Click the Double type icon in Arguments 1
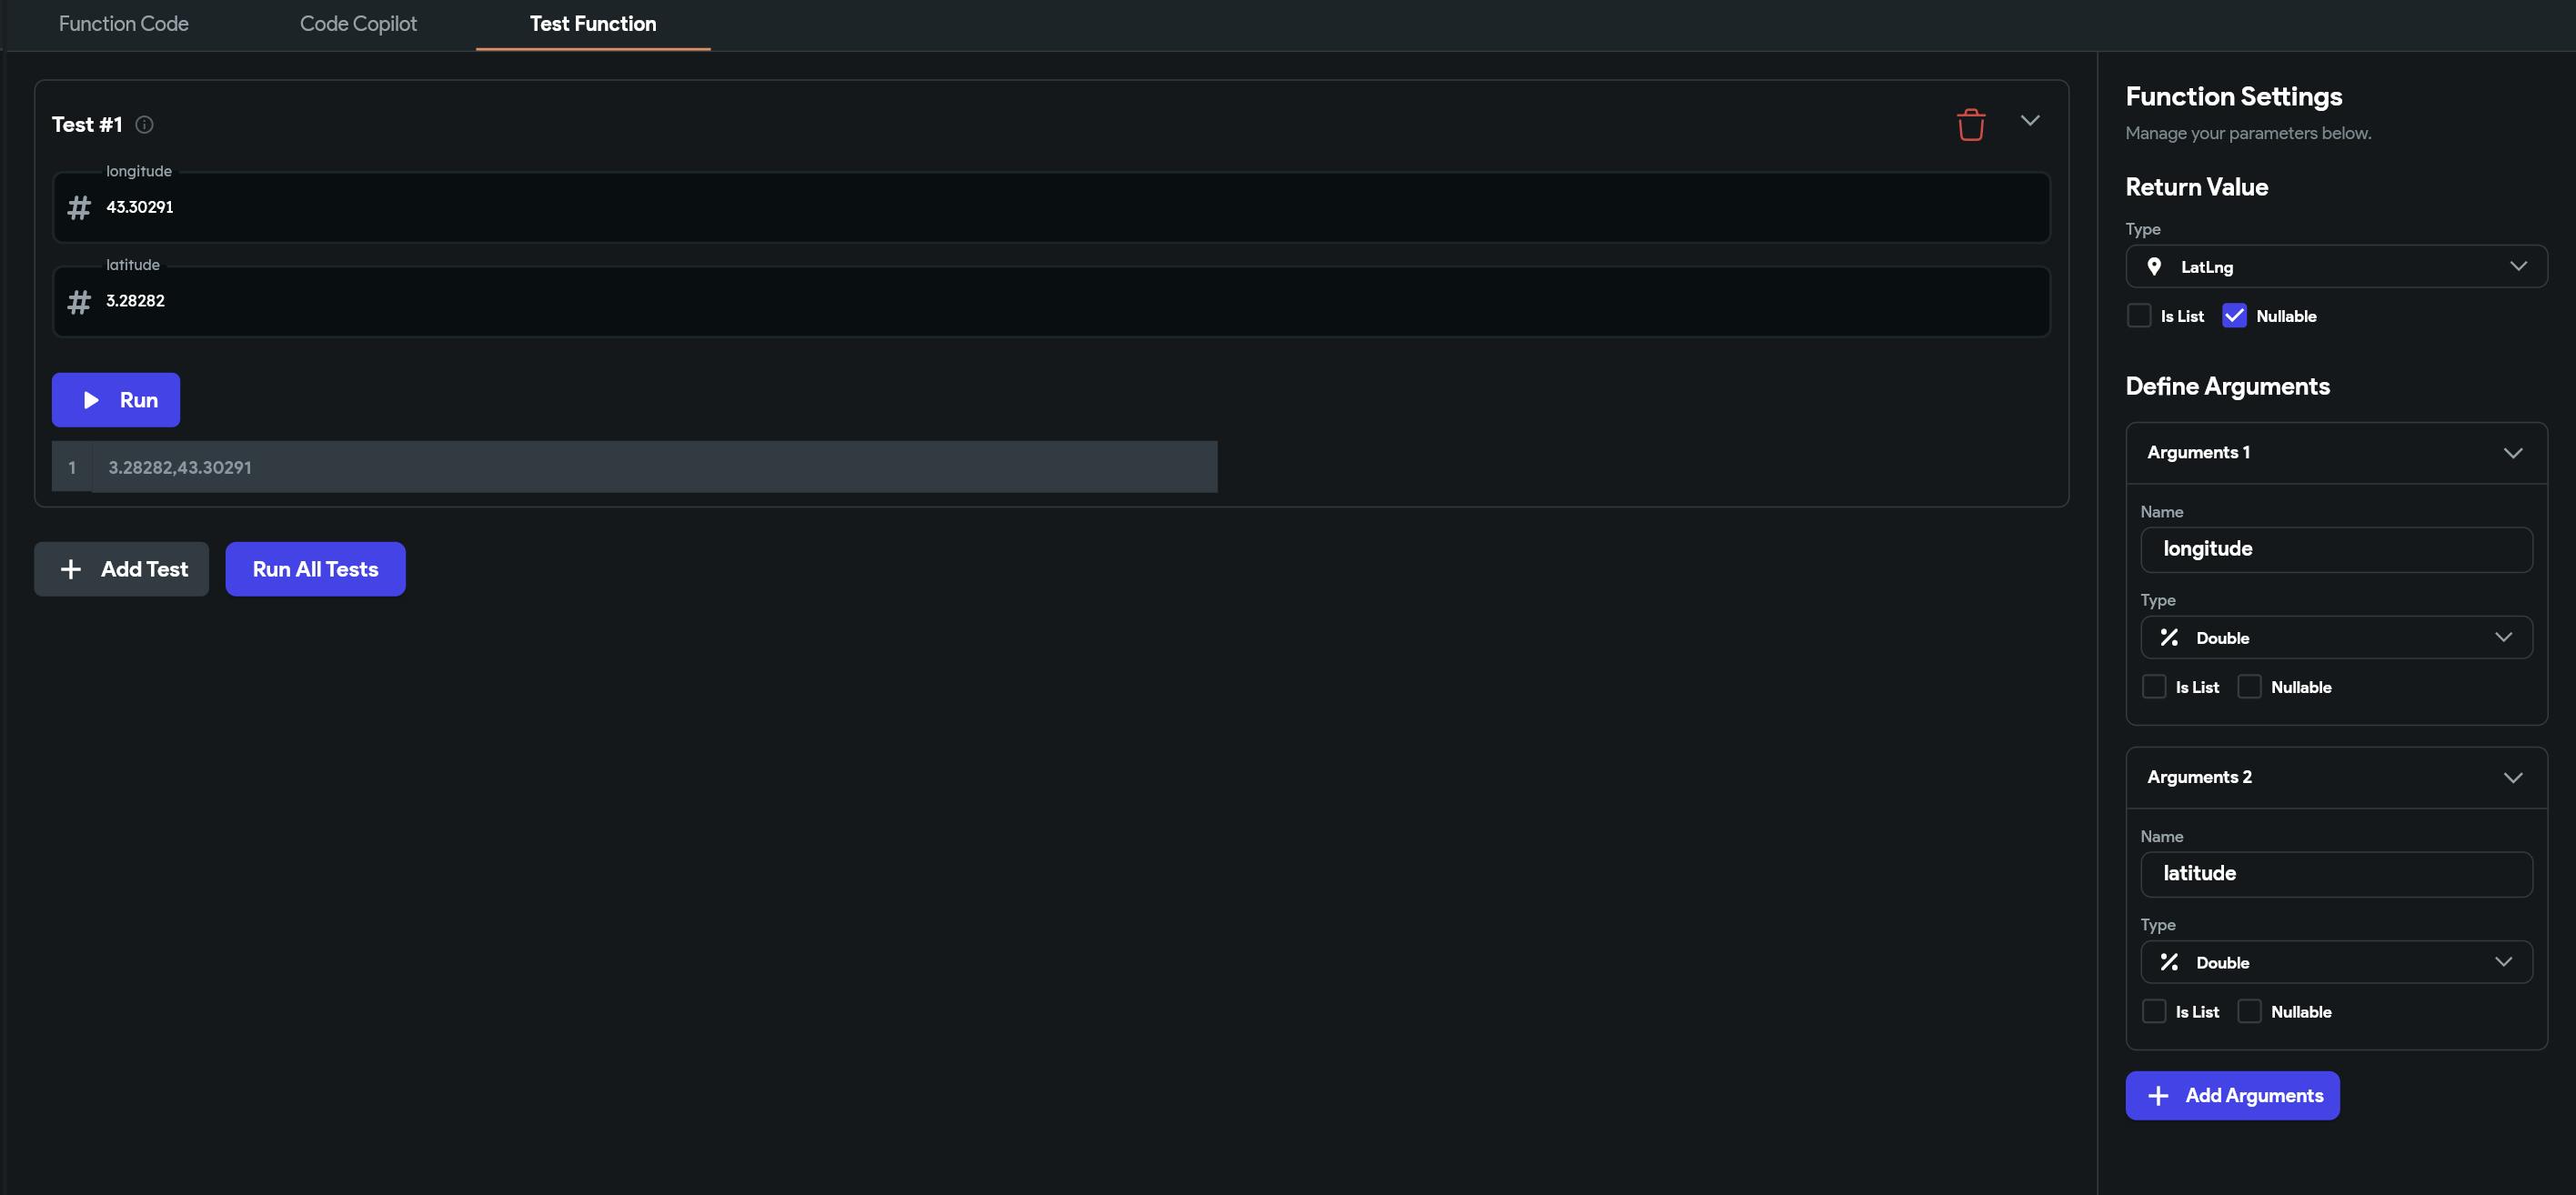 click(2168, 638)
